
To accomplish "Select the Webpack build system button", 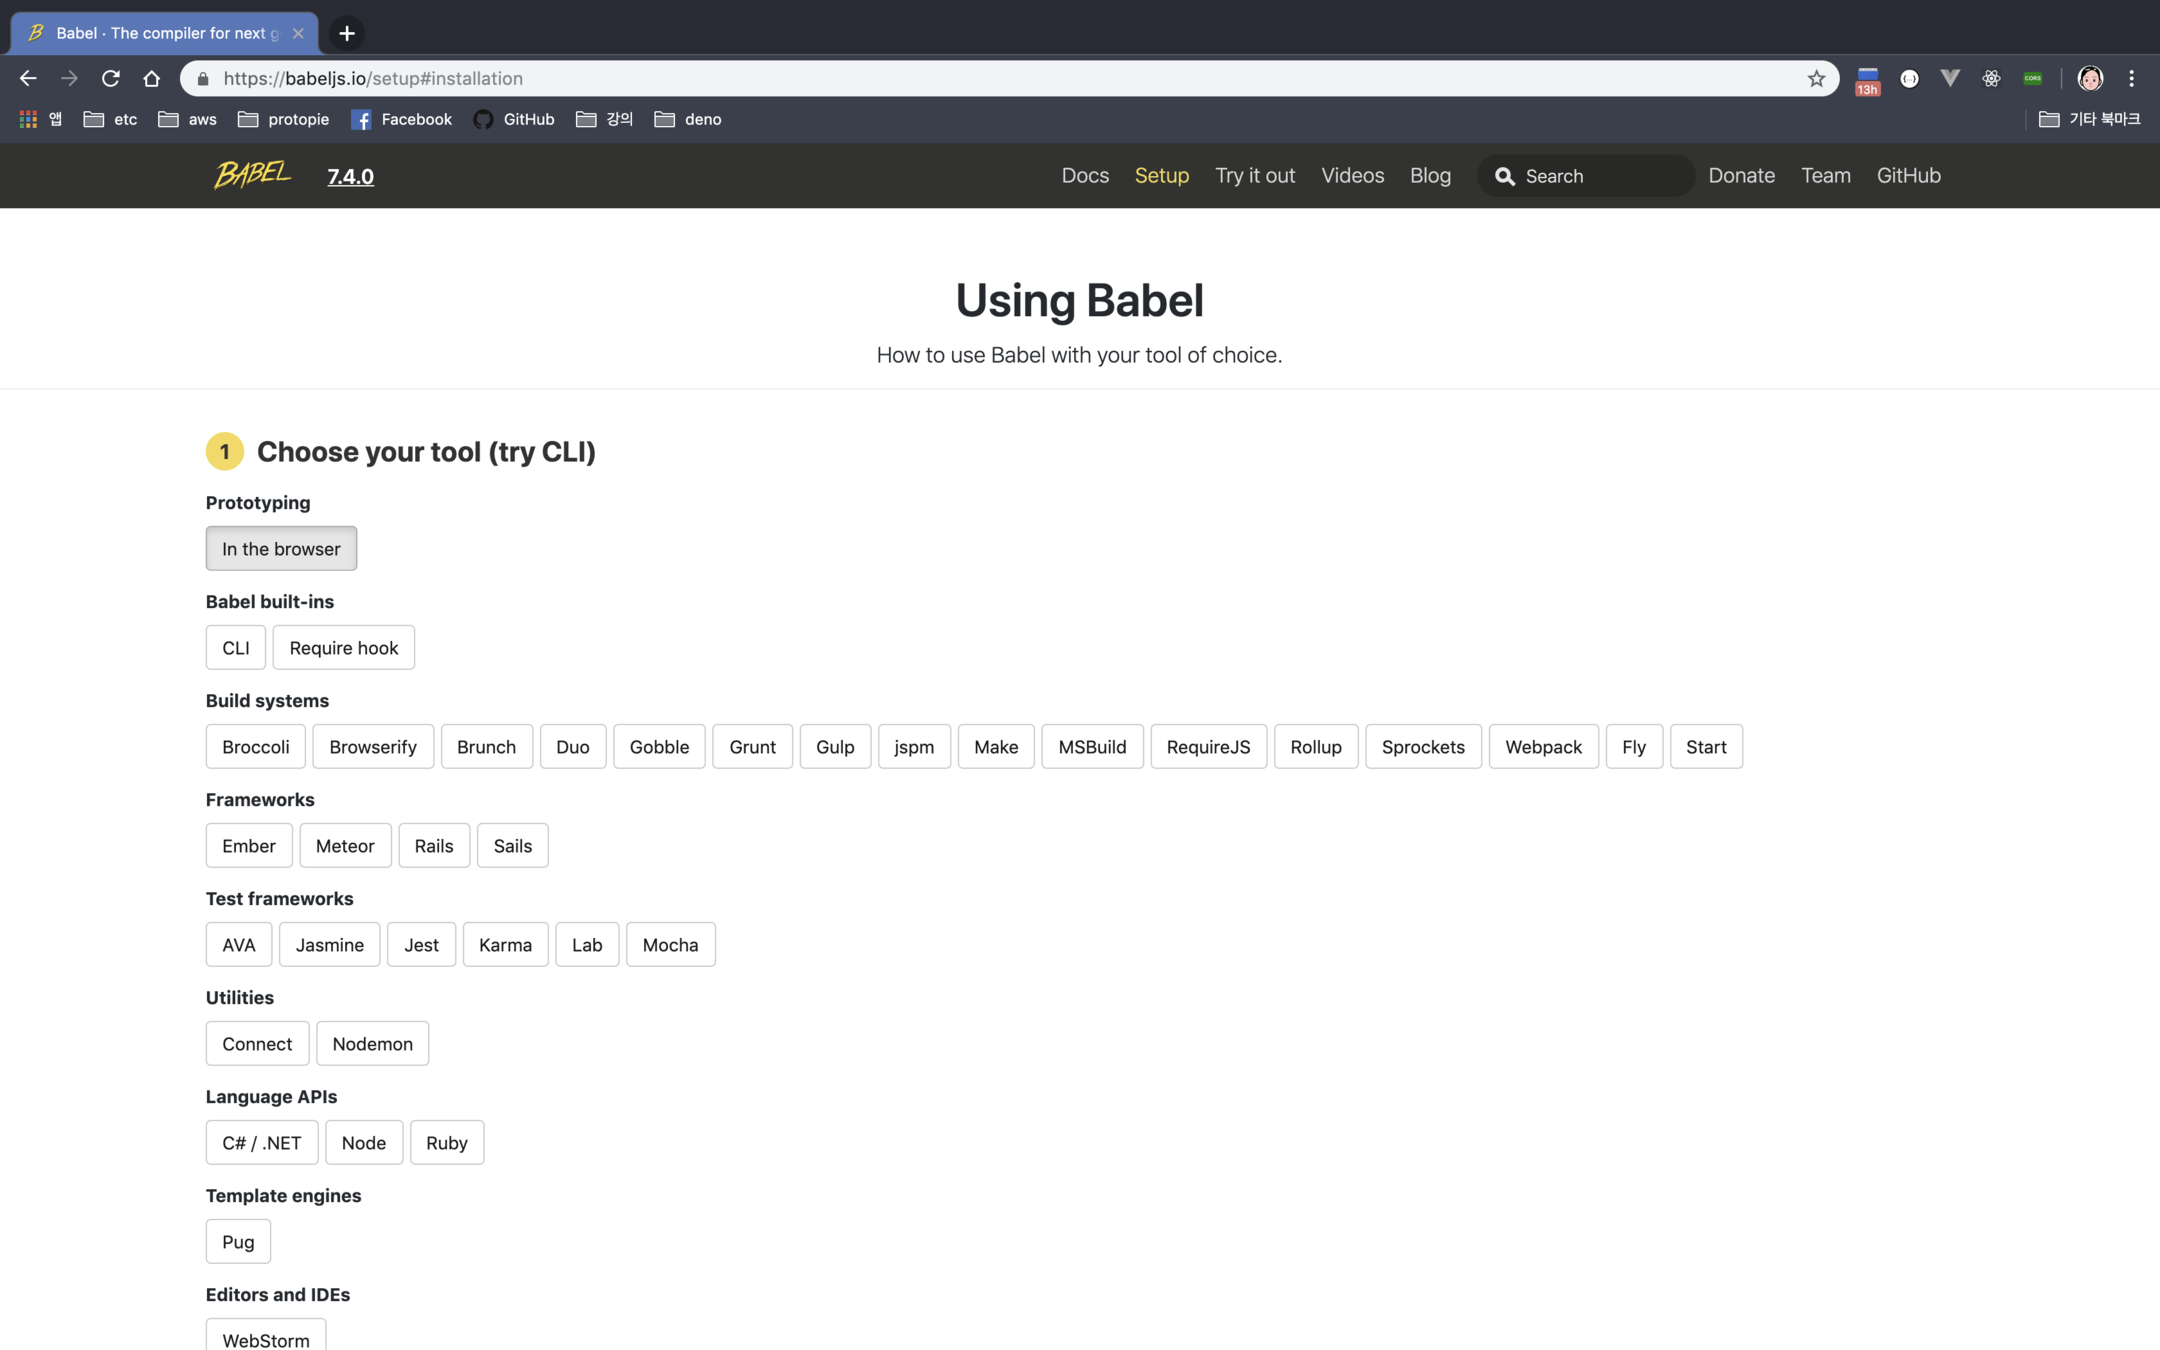I will point(1543,746).
